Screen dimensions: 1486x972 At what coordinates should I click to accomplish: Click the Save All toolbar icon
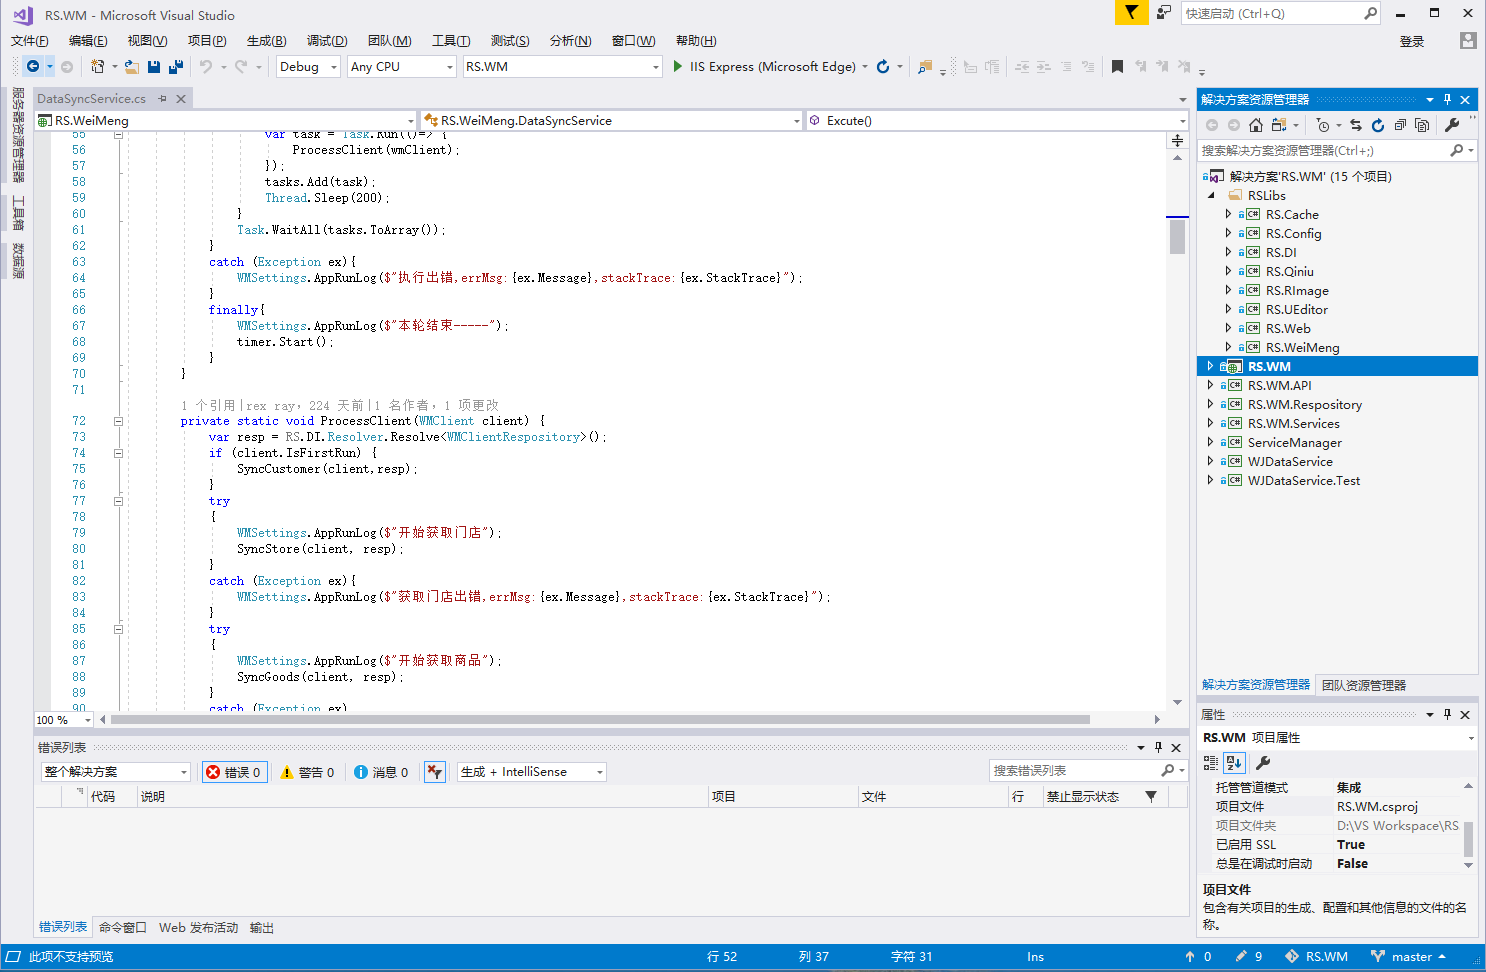coord(176,67)
